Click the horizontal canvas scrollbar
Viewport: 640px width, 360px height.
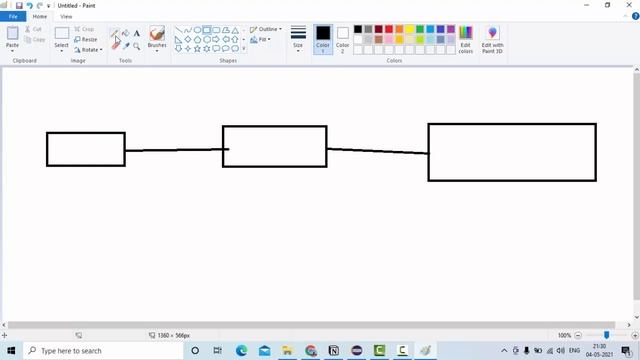pyautogui.click(x=311, y=325)
